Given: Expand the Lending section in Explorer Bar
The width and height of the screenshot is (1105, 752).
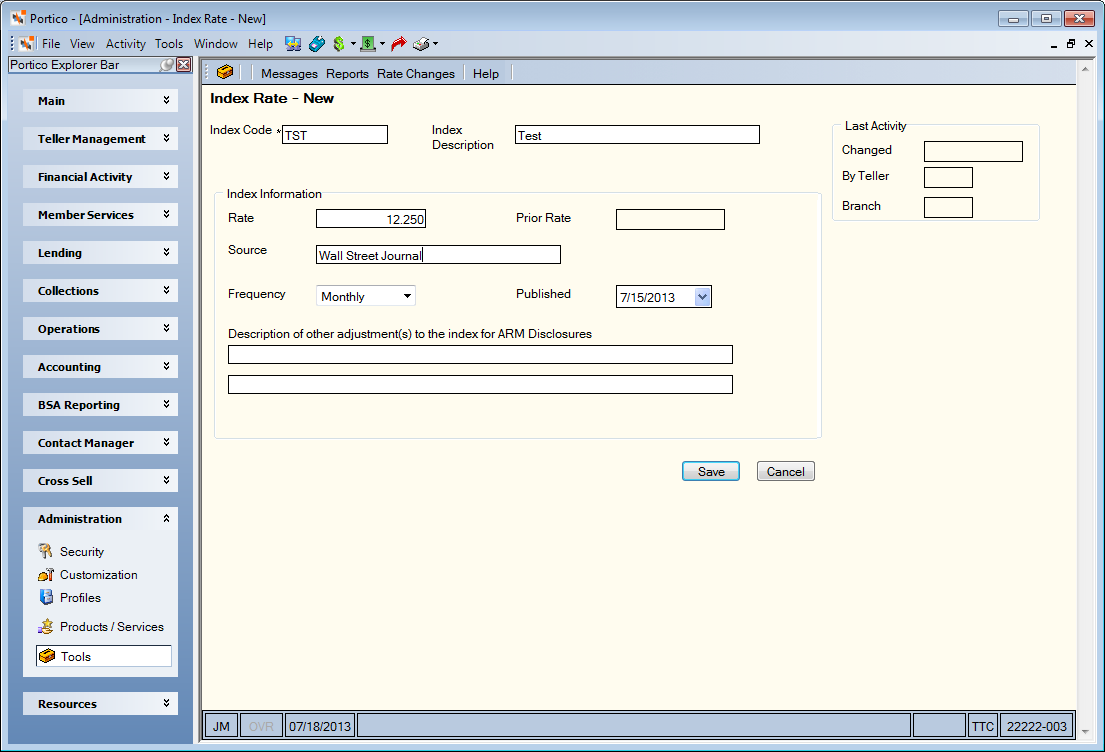Looking at the screenshot, I should pyautogui.click(x=101, y=252).
